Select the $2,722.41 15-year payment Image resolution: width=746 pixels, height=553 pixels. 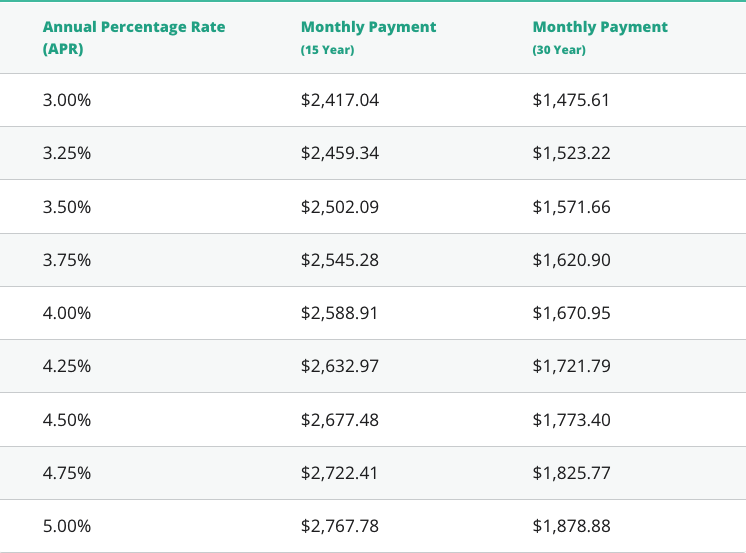pyautogui.click(x=340, y=473)
